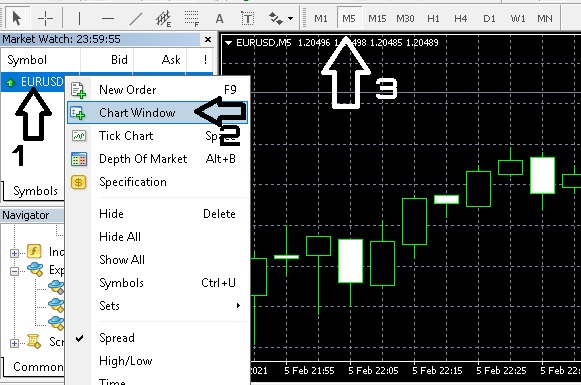The width and height of the screenshot is (581, 385).
Task: Activate the crosshair tool
Action: click(45, 18)
